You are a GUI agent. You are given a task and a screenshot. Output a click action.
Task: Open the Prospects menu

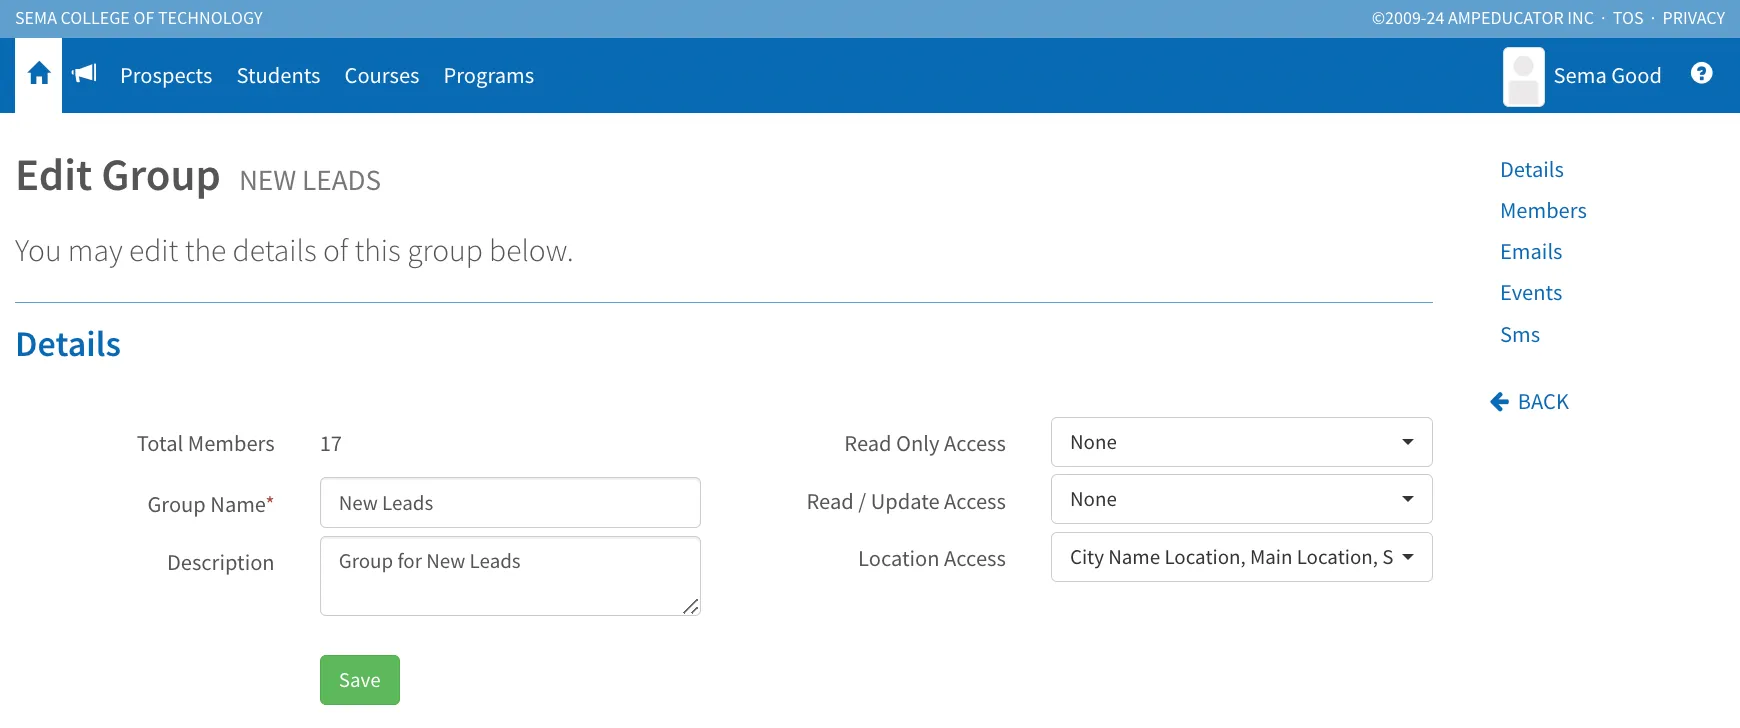[166, 76]
